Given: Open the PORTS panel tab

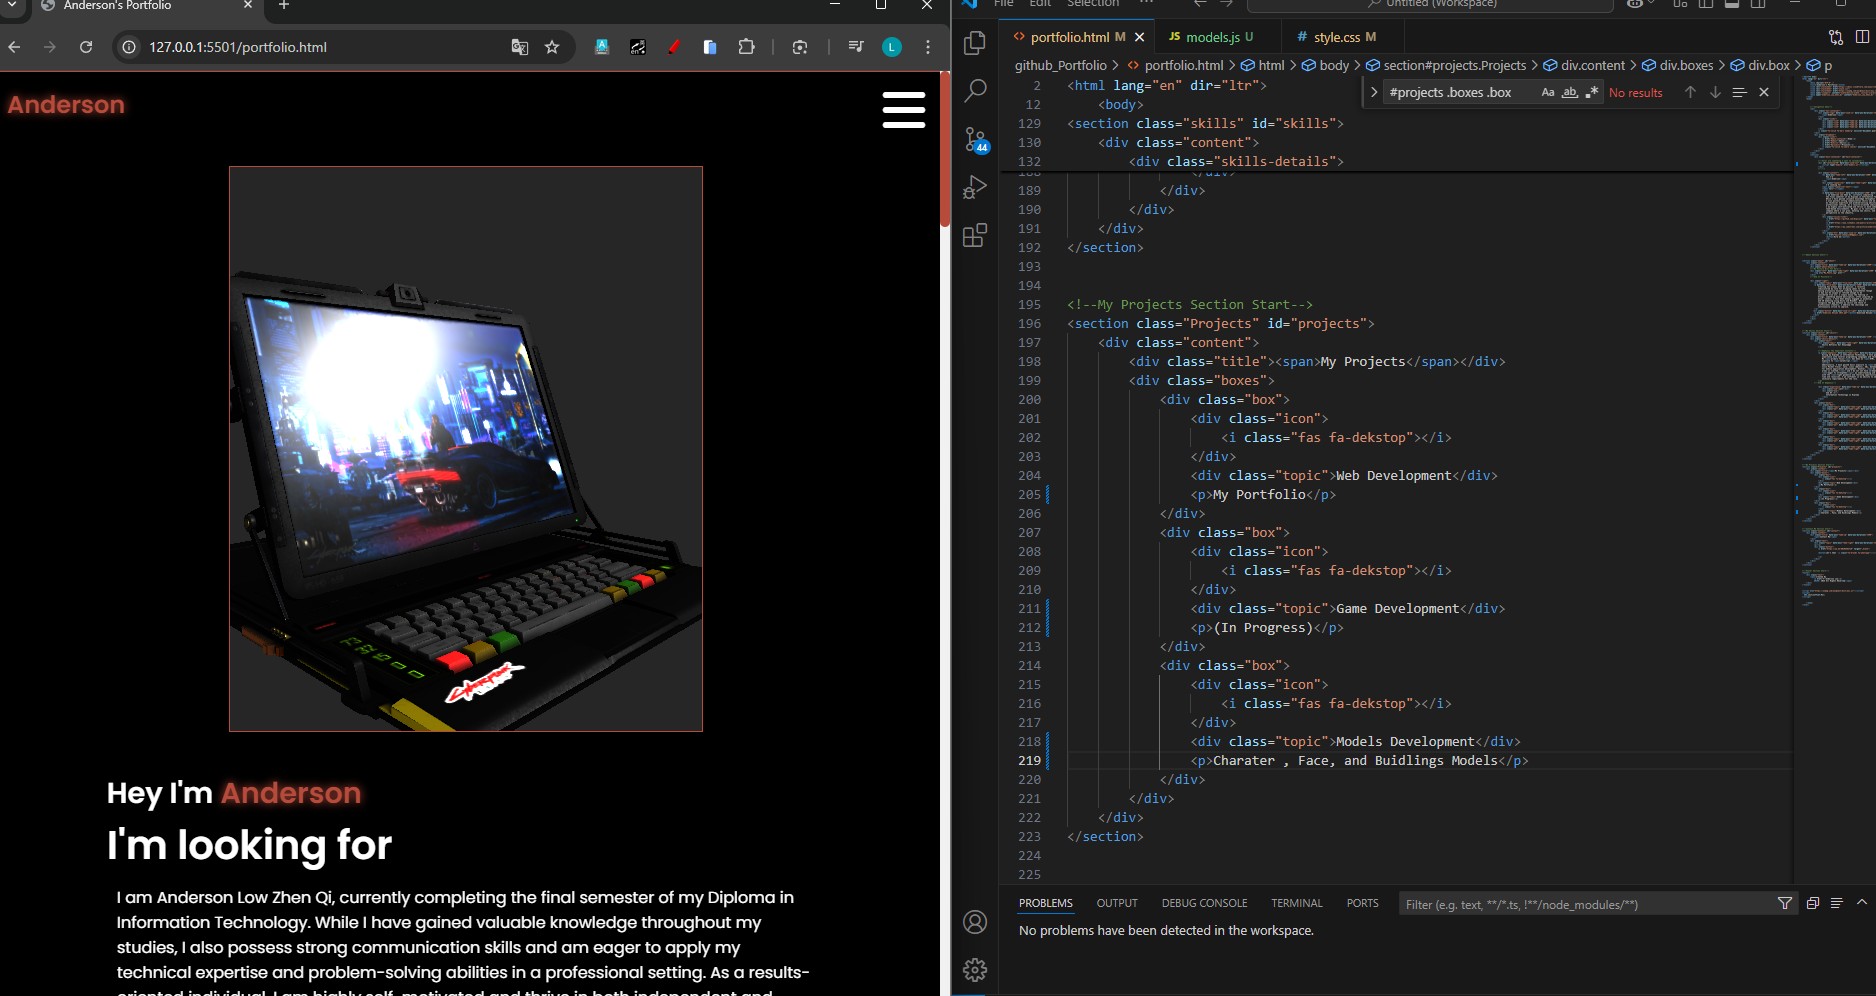Looking at the screenshot, I should click(1362, 903).
